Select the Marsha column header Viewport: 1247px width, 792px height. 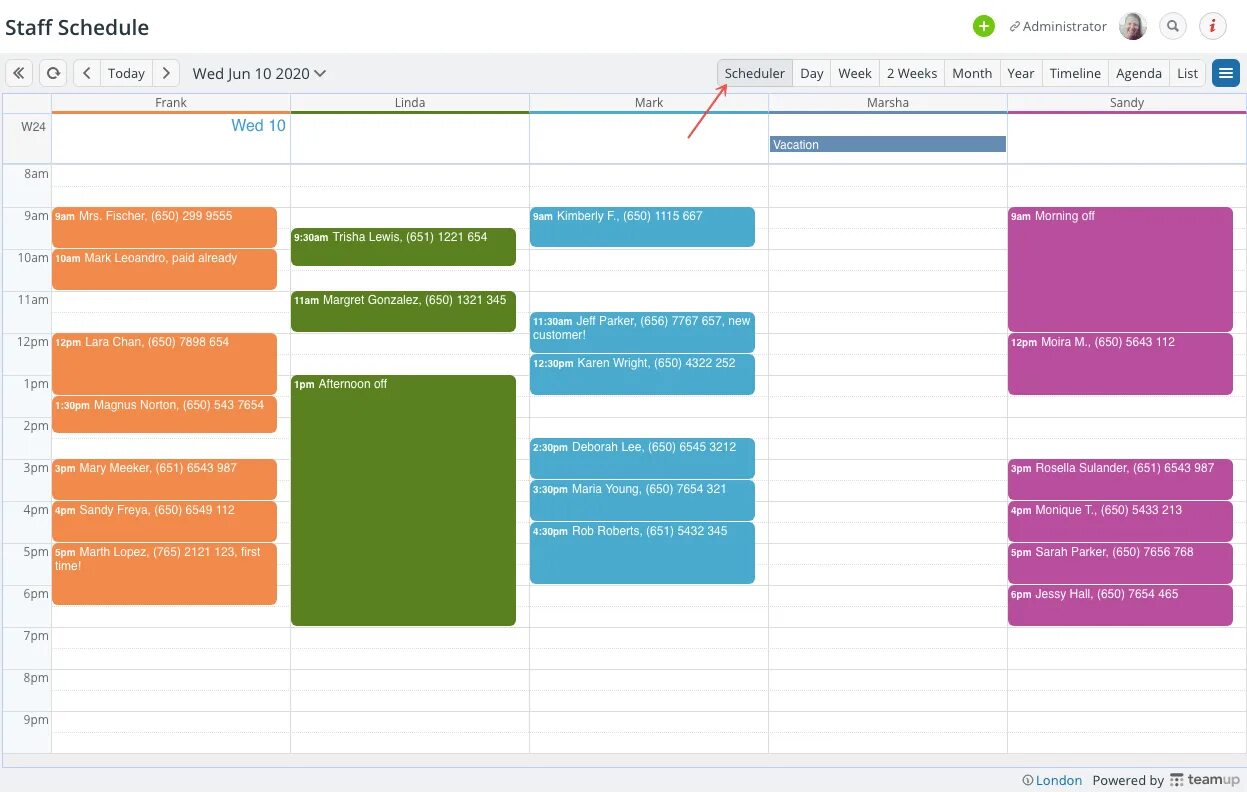coord(888,103)
